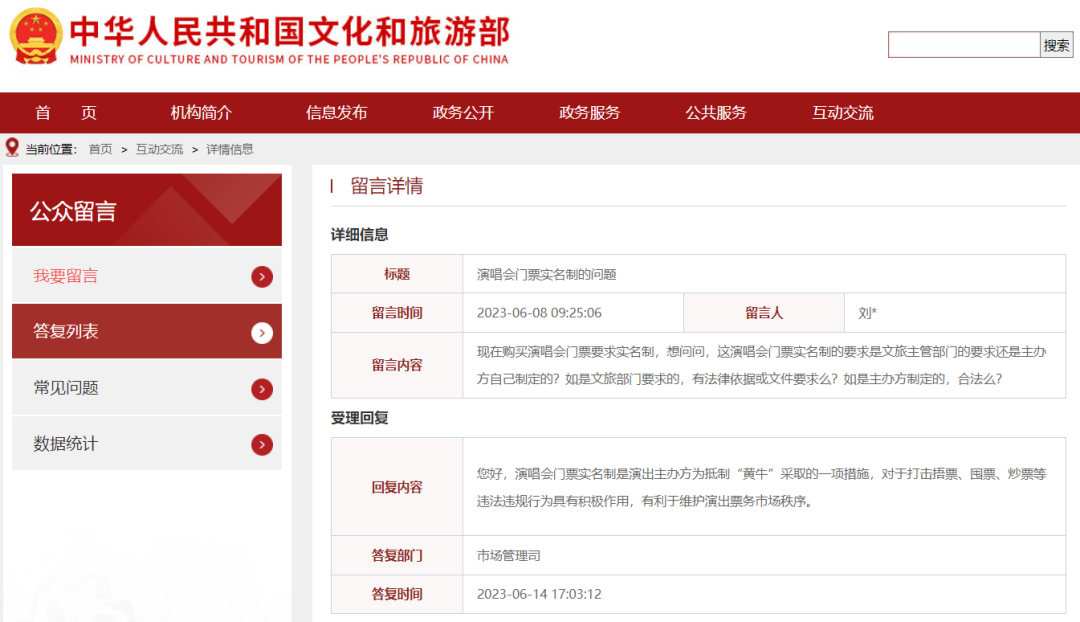Open 我要留言 in the sidebar
1080x622 pixels.
(x=147, y=276)
